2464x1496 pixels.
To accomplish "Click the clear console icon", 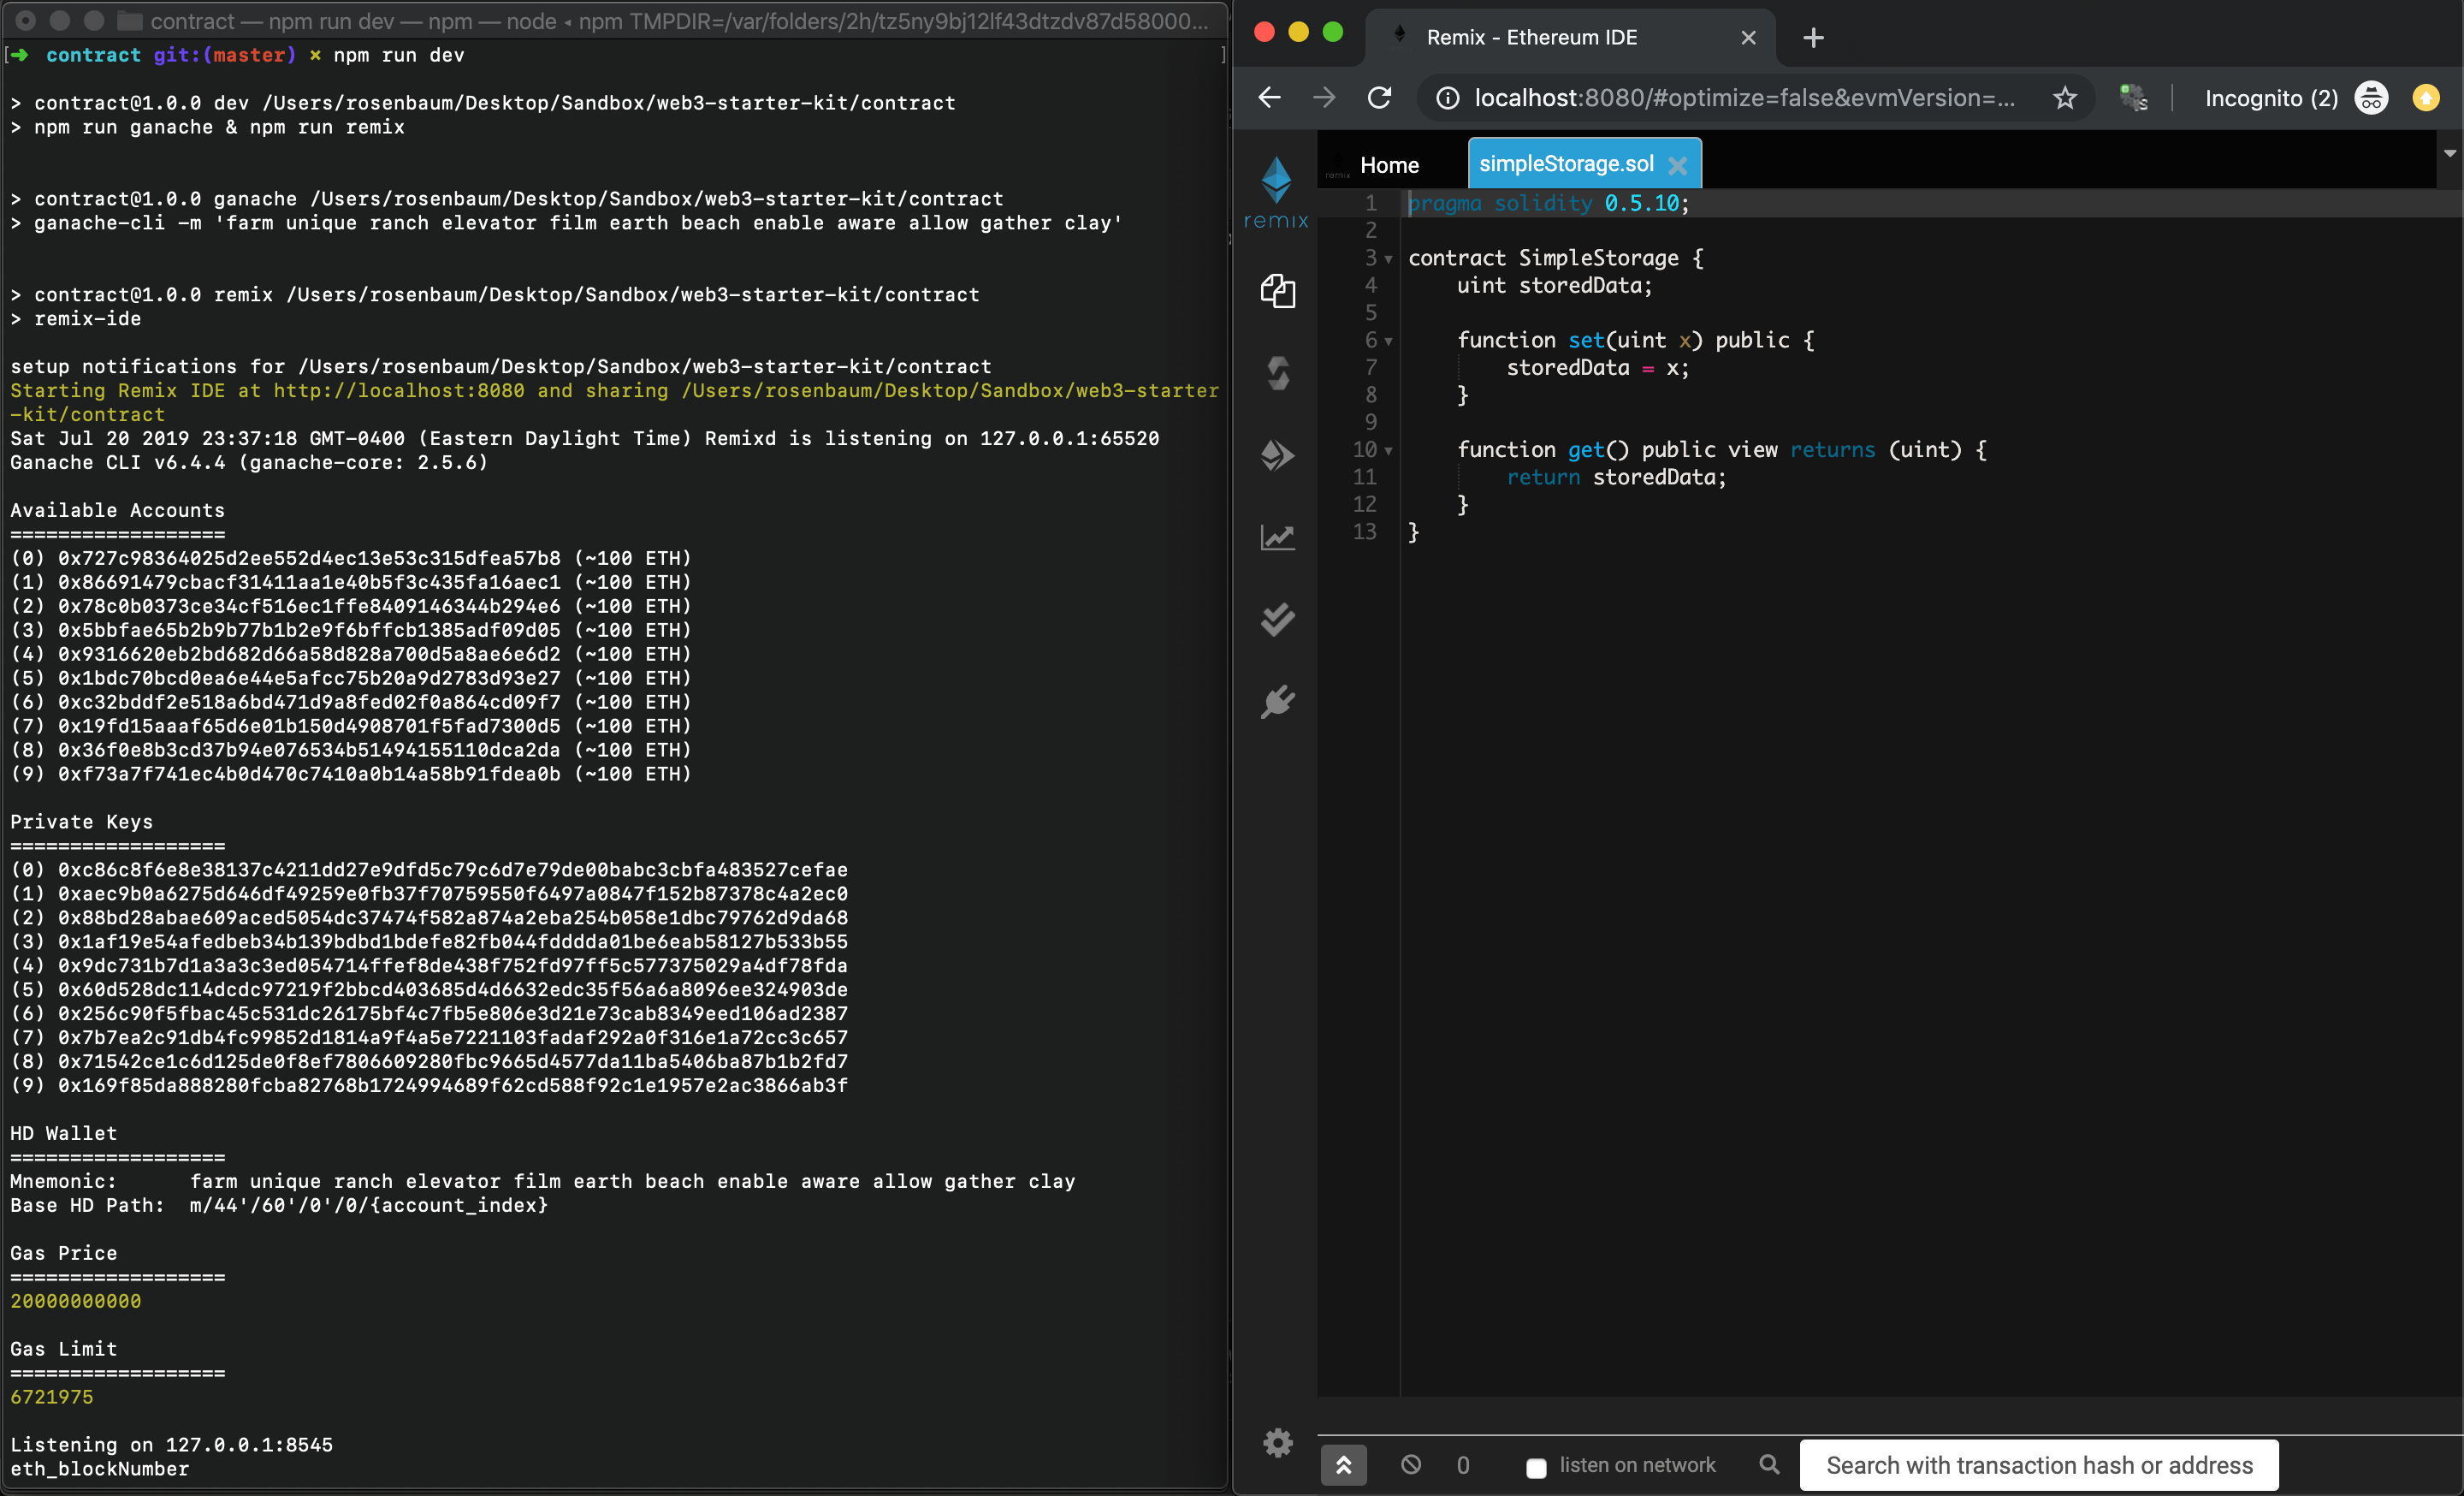I will [1410, 1464].
